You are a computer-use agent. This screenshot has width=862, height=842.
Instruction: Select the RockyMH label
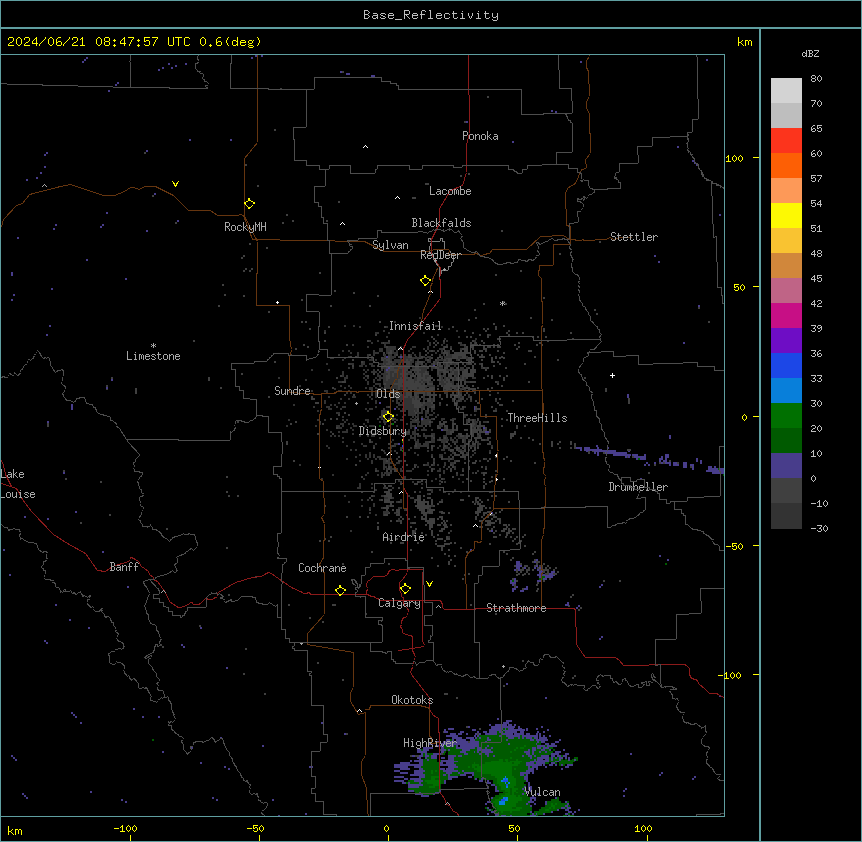(245, 227)
